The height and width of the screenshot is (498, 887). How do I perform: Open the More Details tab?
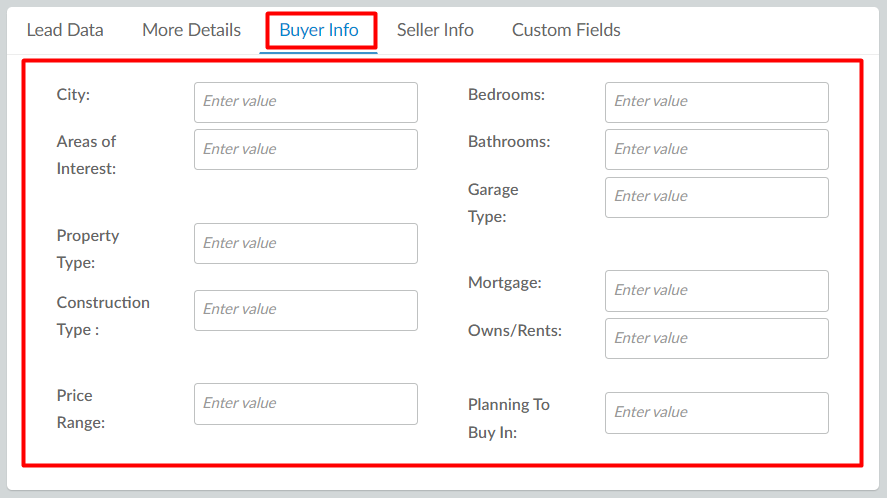[191, 30]
